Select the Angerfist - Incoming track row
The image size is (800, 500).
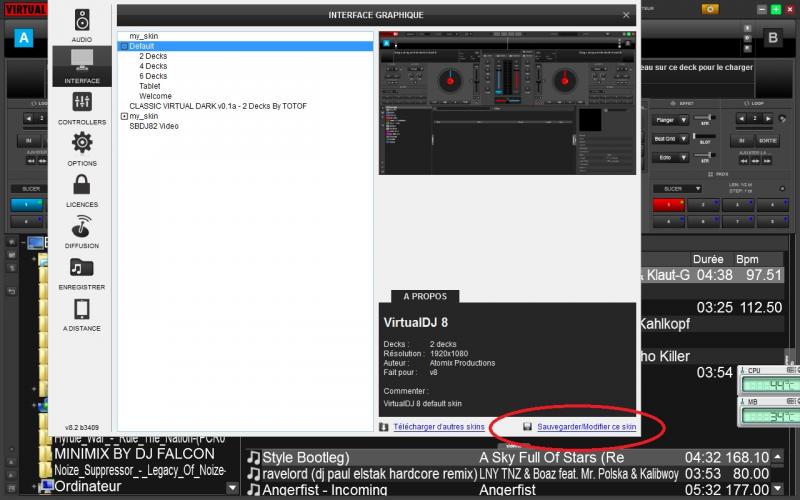point(514,490)
